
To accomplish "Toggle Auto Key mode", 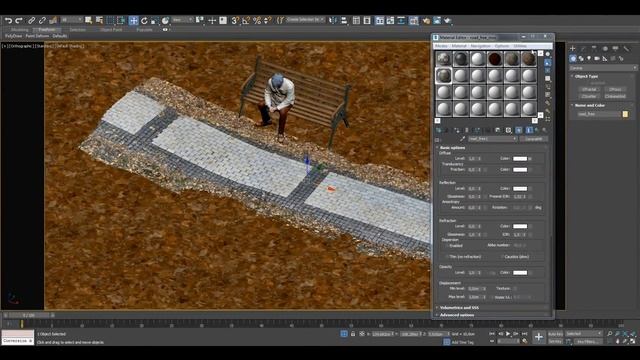I will pos(555,333).
